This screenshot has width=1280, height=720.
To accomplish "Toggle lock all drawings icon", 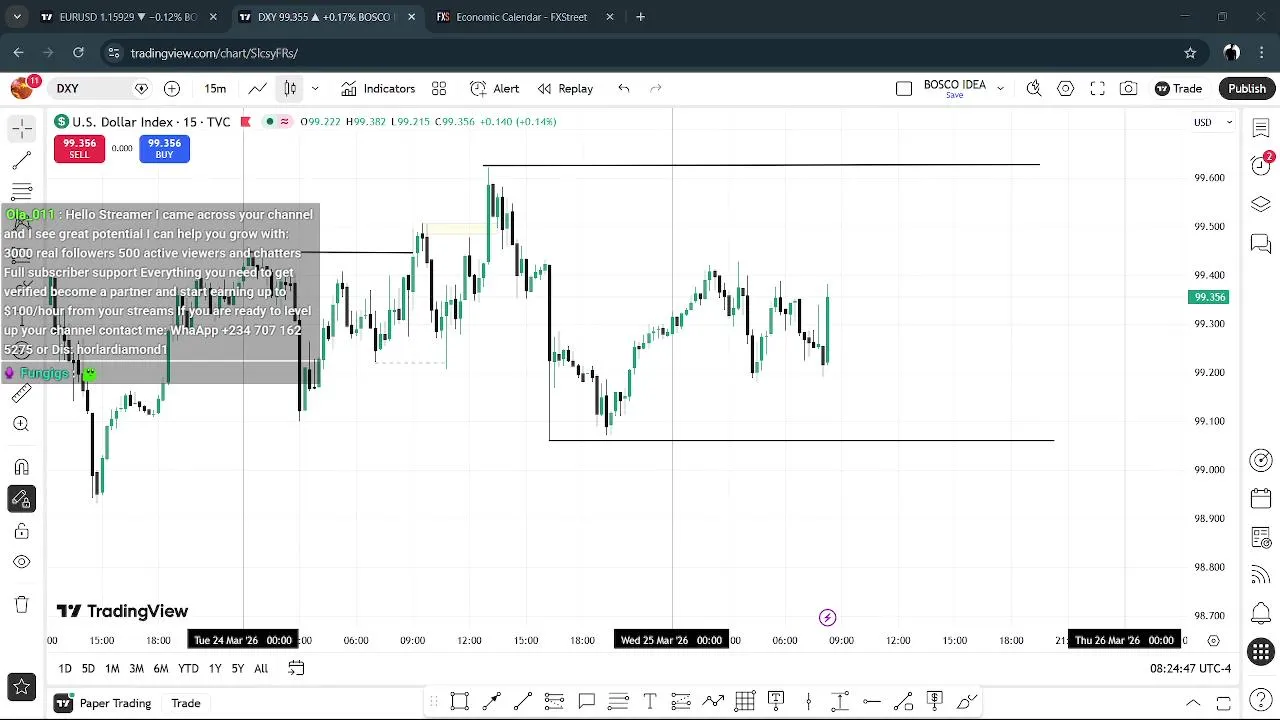I will coord(21,531).
